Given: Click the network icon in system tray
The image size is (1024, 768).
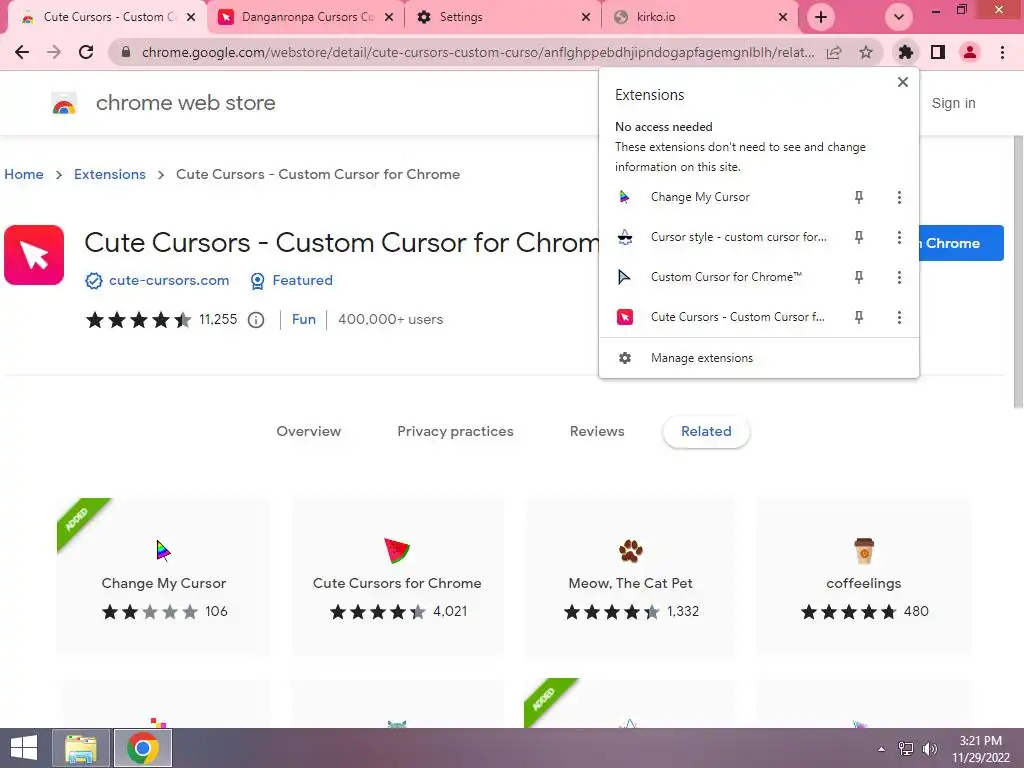Looking at the screenshot, I should click(906, 749).
